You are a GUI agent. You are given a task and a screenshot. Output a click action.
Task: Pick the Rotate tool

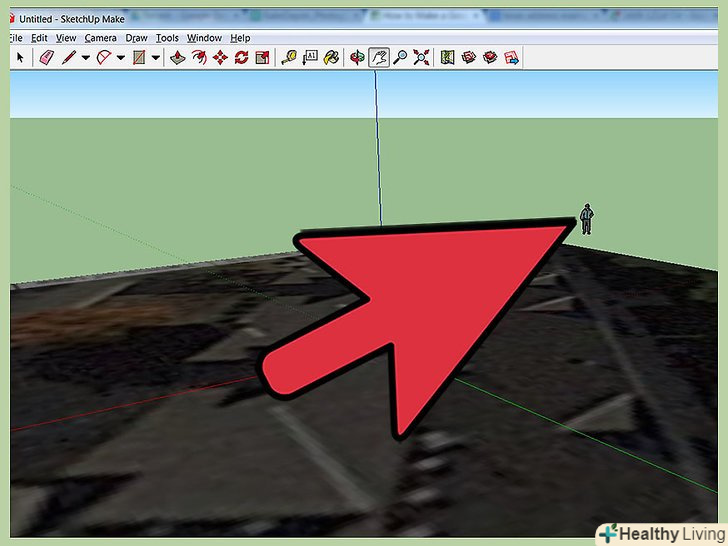click(241, 58)
